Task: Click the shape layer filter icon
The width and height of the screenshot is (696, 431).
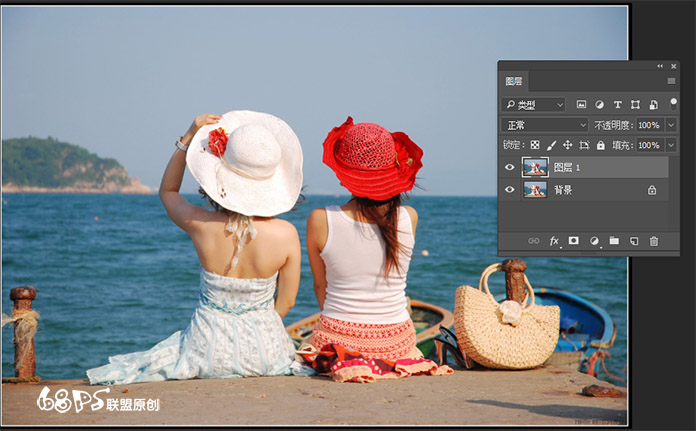Action: coord(635,104)
